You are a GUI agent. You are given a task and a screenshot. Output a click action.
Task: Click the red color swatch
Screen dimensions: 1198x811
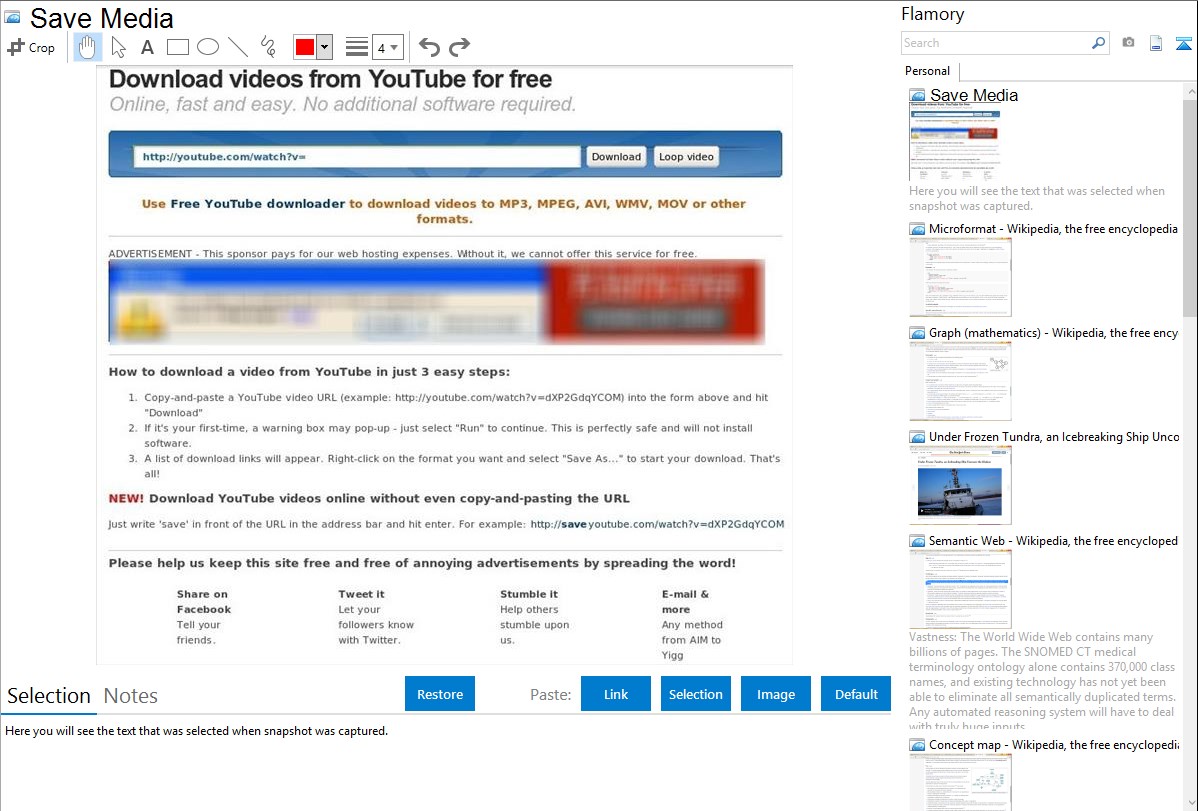click(305, 47)
